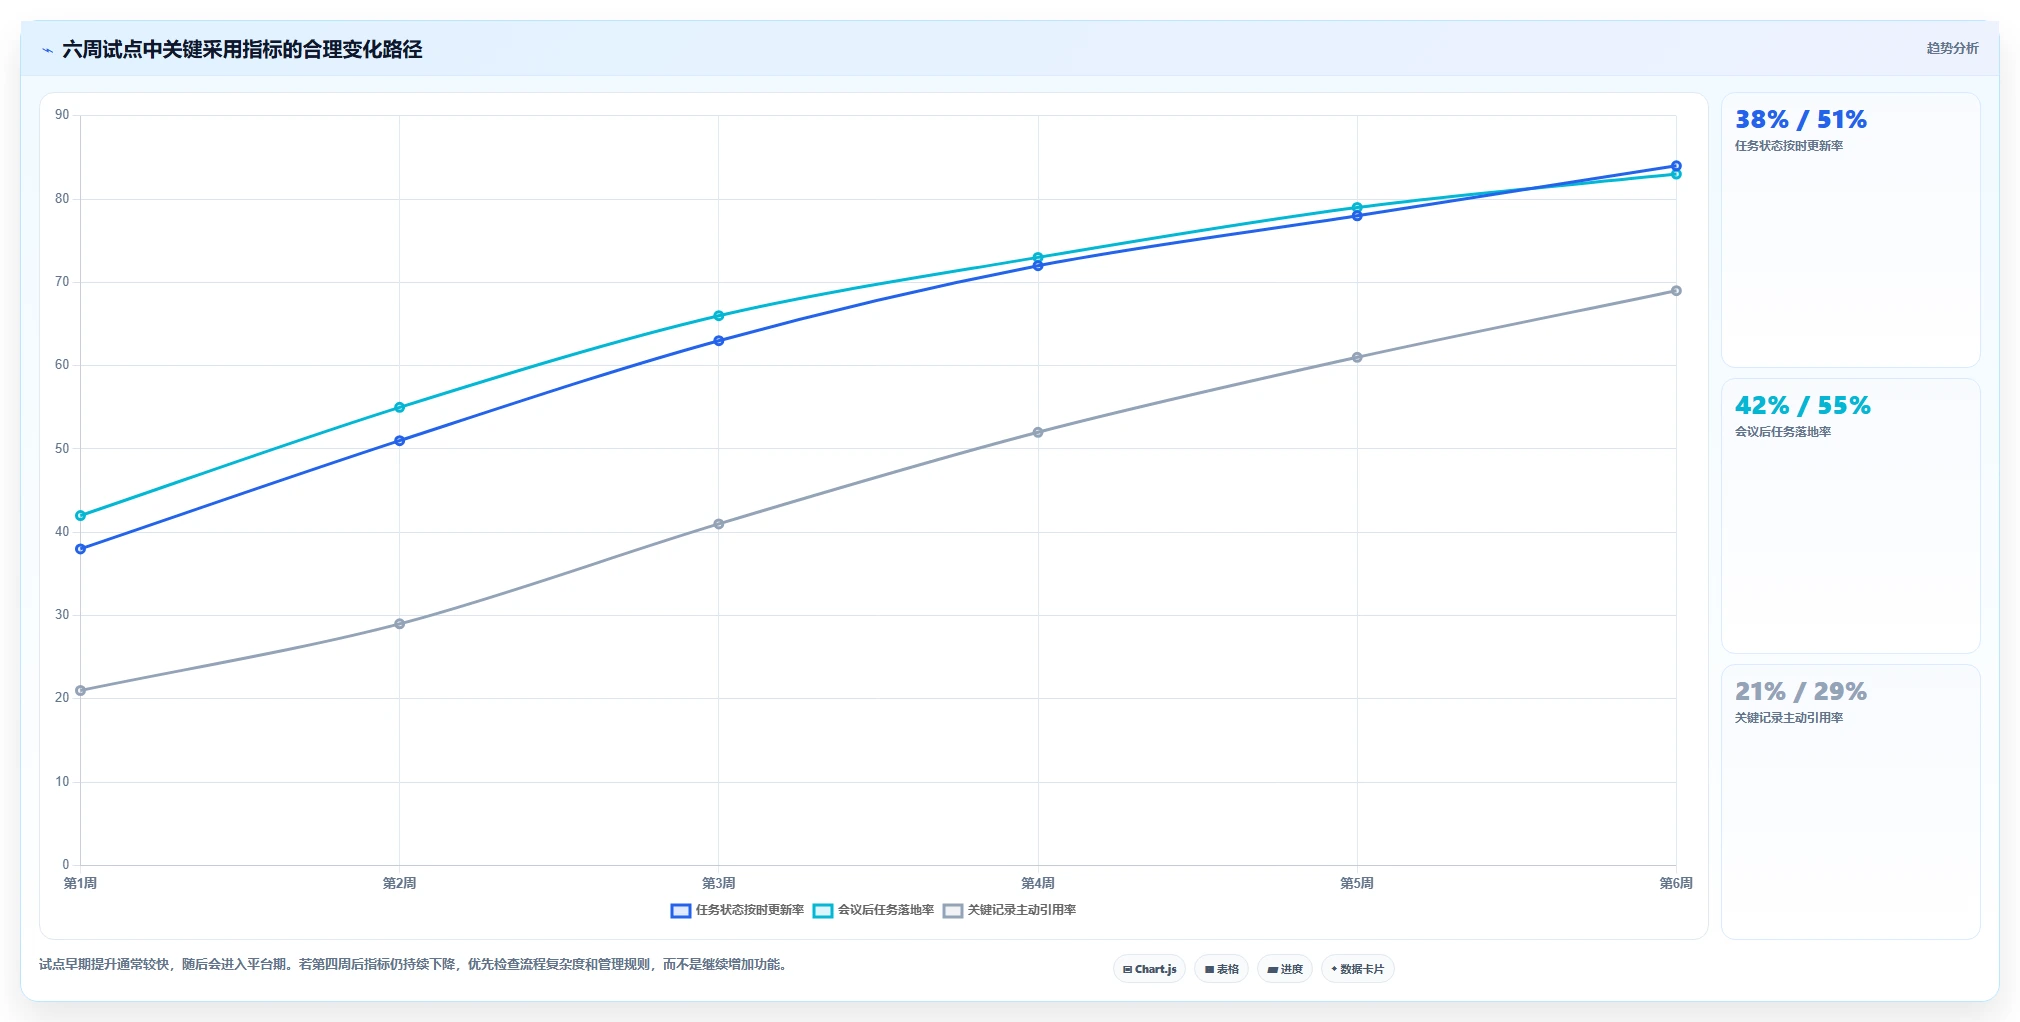Click the gray 关键记录主动引用率 legend swatch
The image size is (2020, 1022).
[953, 911]
